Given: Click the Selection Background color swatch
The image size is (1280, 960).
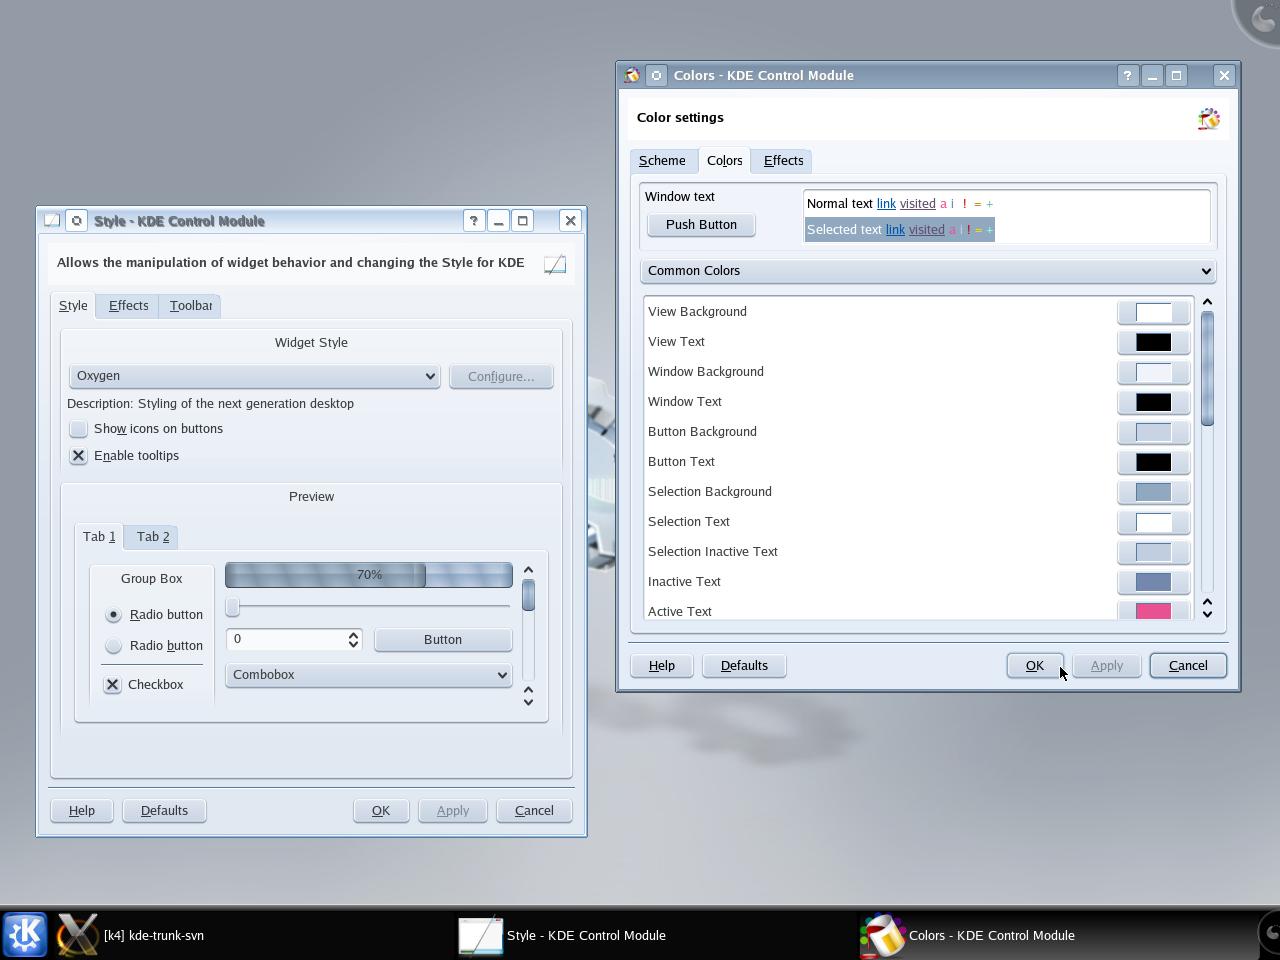Looking at the screenshot, I should click(1153, 492).
